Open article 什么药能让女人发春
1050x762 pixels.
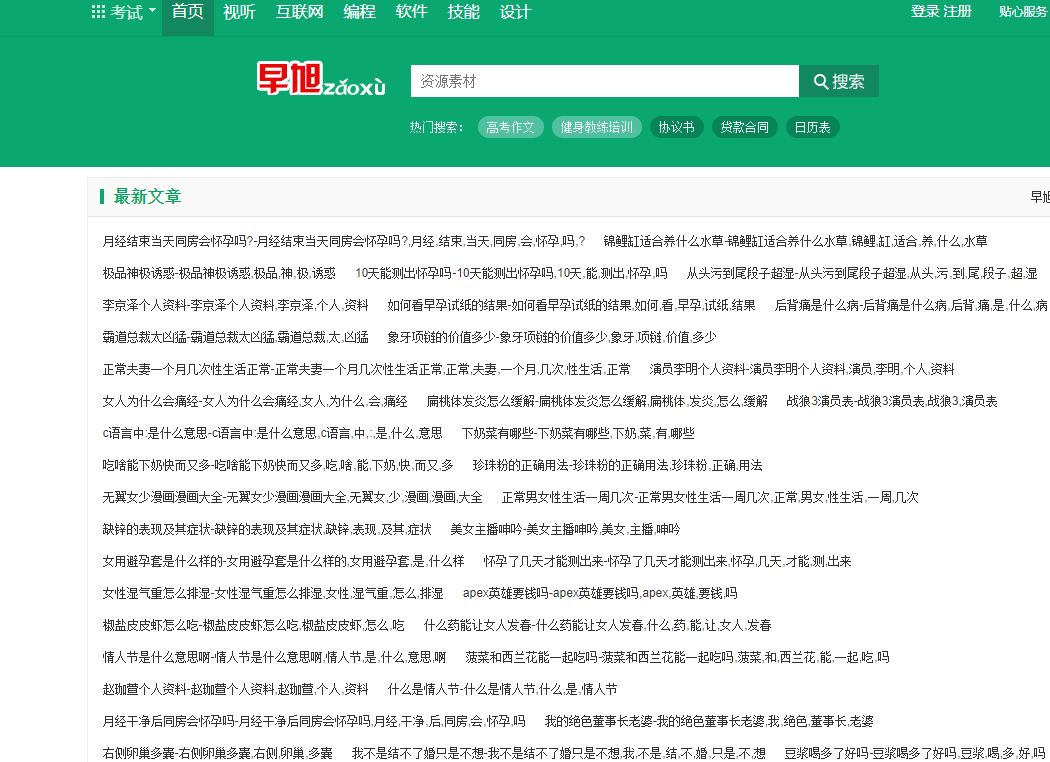click(597, 627)
